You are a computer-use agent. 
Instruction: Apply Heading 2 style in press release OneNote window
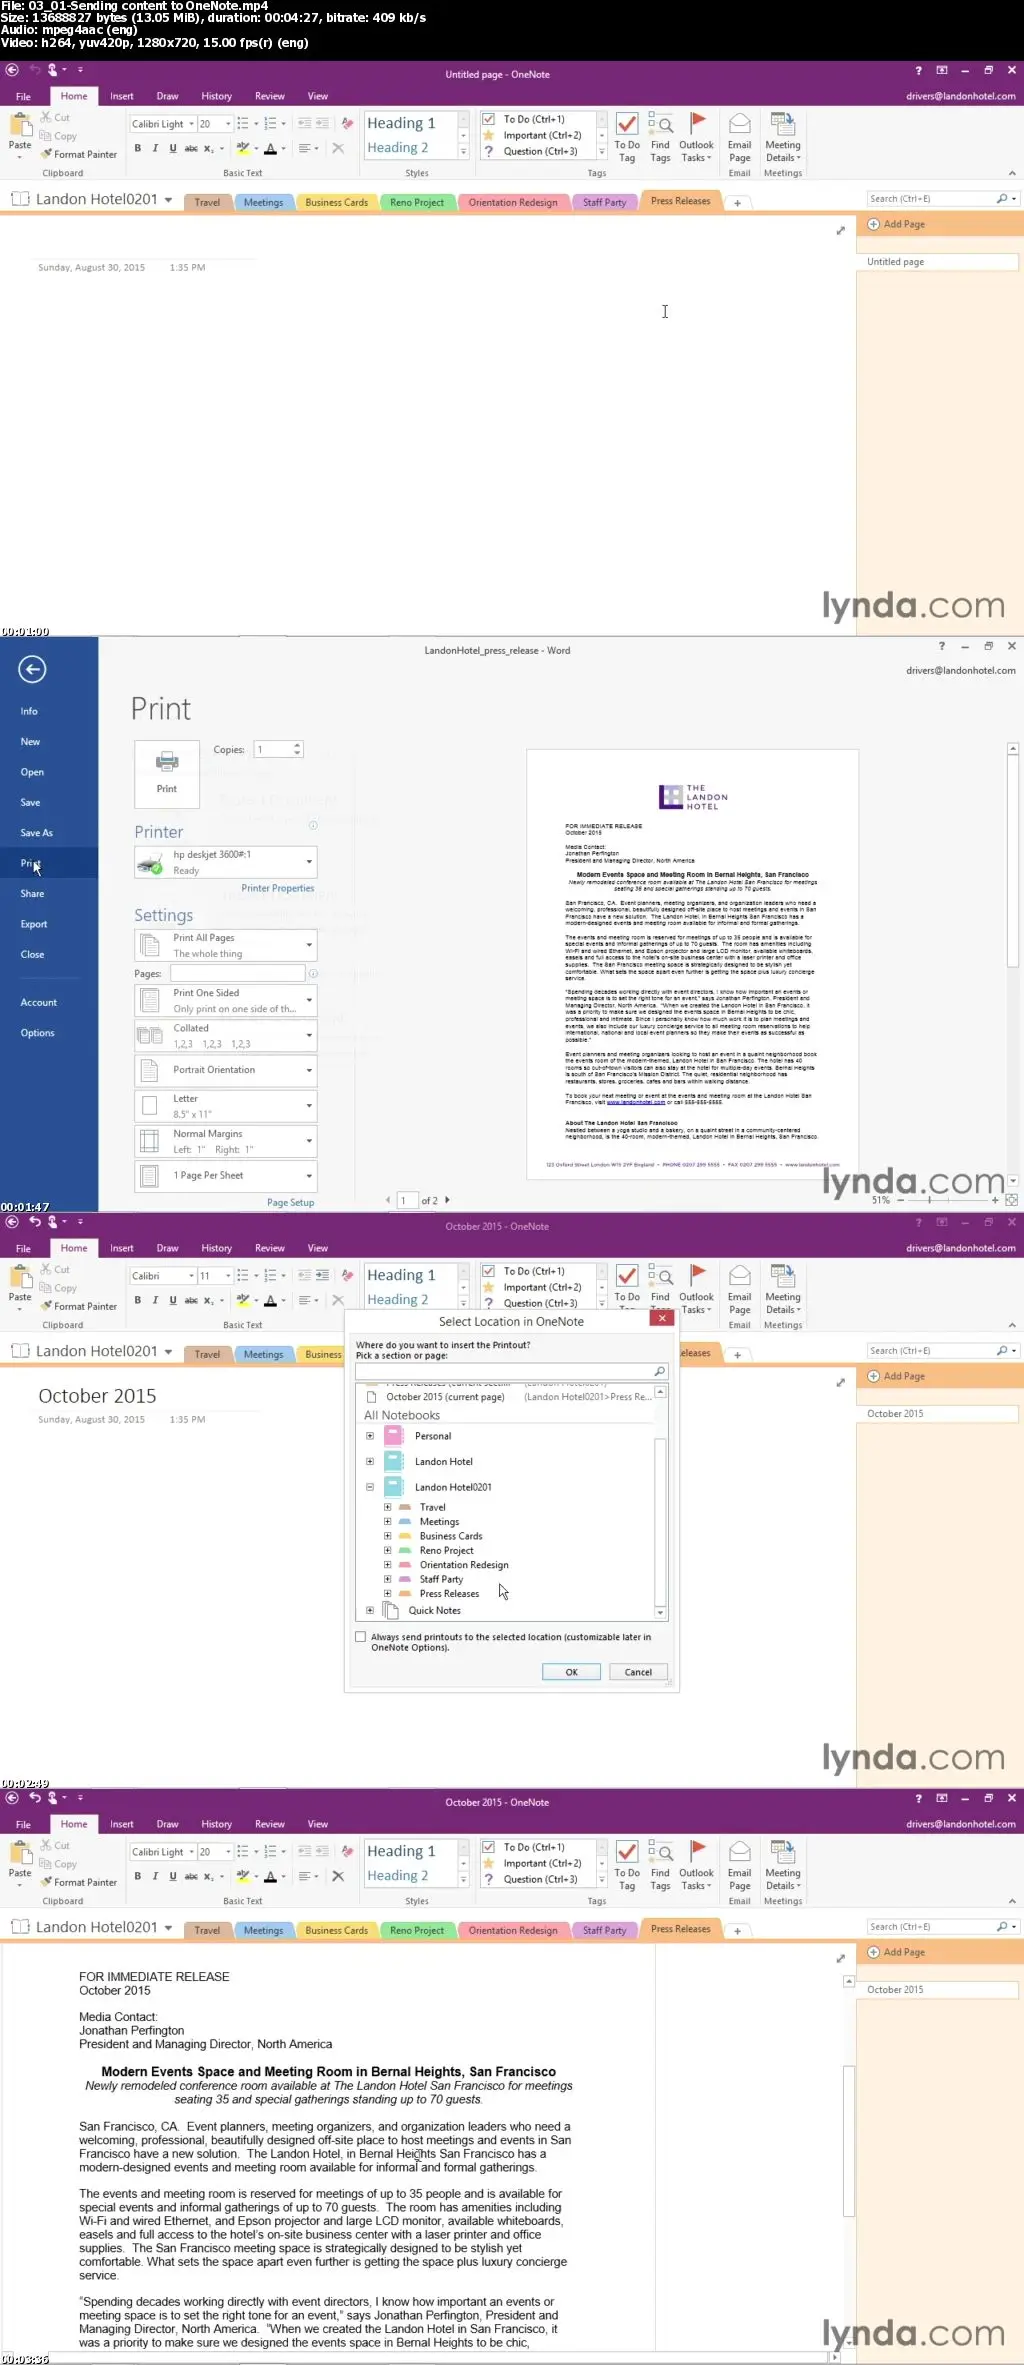point(398,1876)
